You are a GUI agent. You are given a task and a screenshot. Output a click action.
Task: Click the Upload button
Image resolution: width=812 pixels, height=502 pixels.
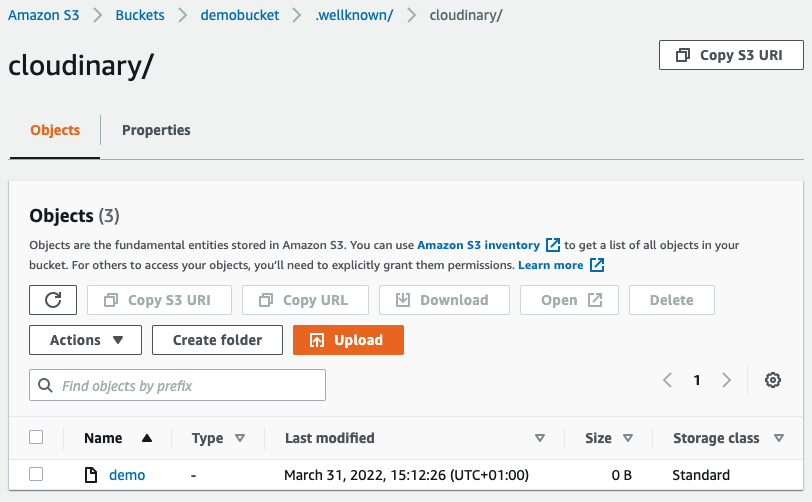[x=349, y=340]
